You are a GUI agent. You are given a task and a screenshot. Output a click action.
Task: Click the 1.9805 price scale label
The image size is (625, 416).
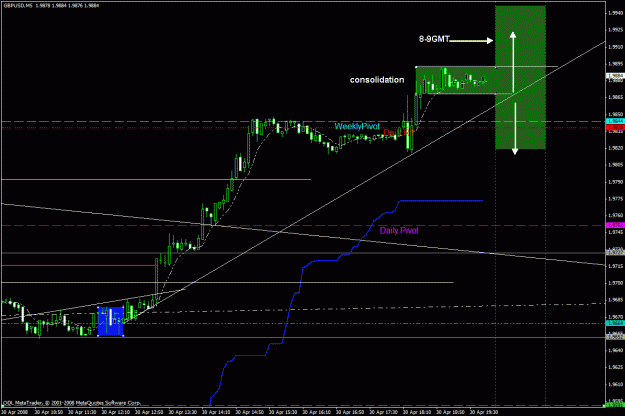click(x=615, y=165)
